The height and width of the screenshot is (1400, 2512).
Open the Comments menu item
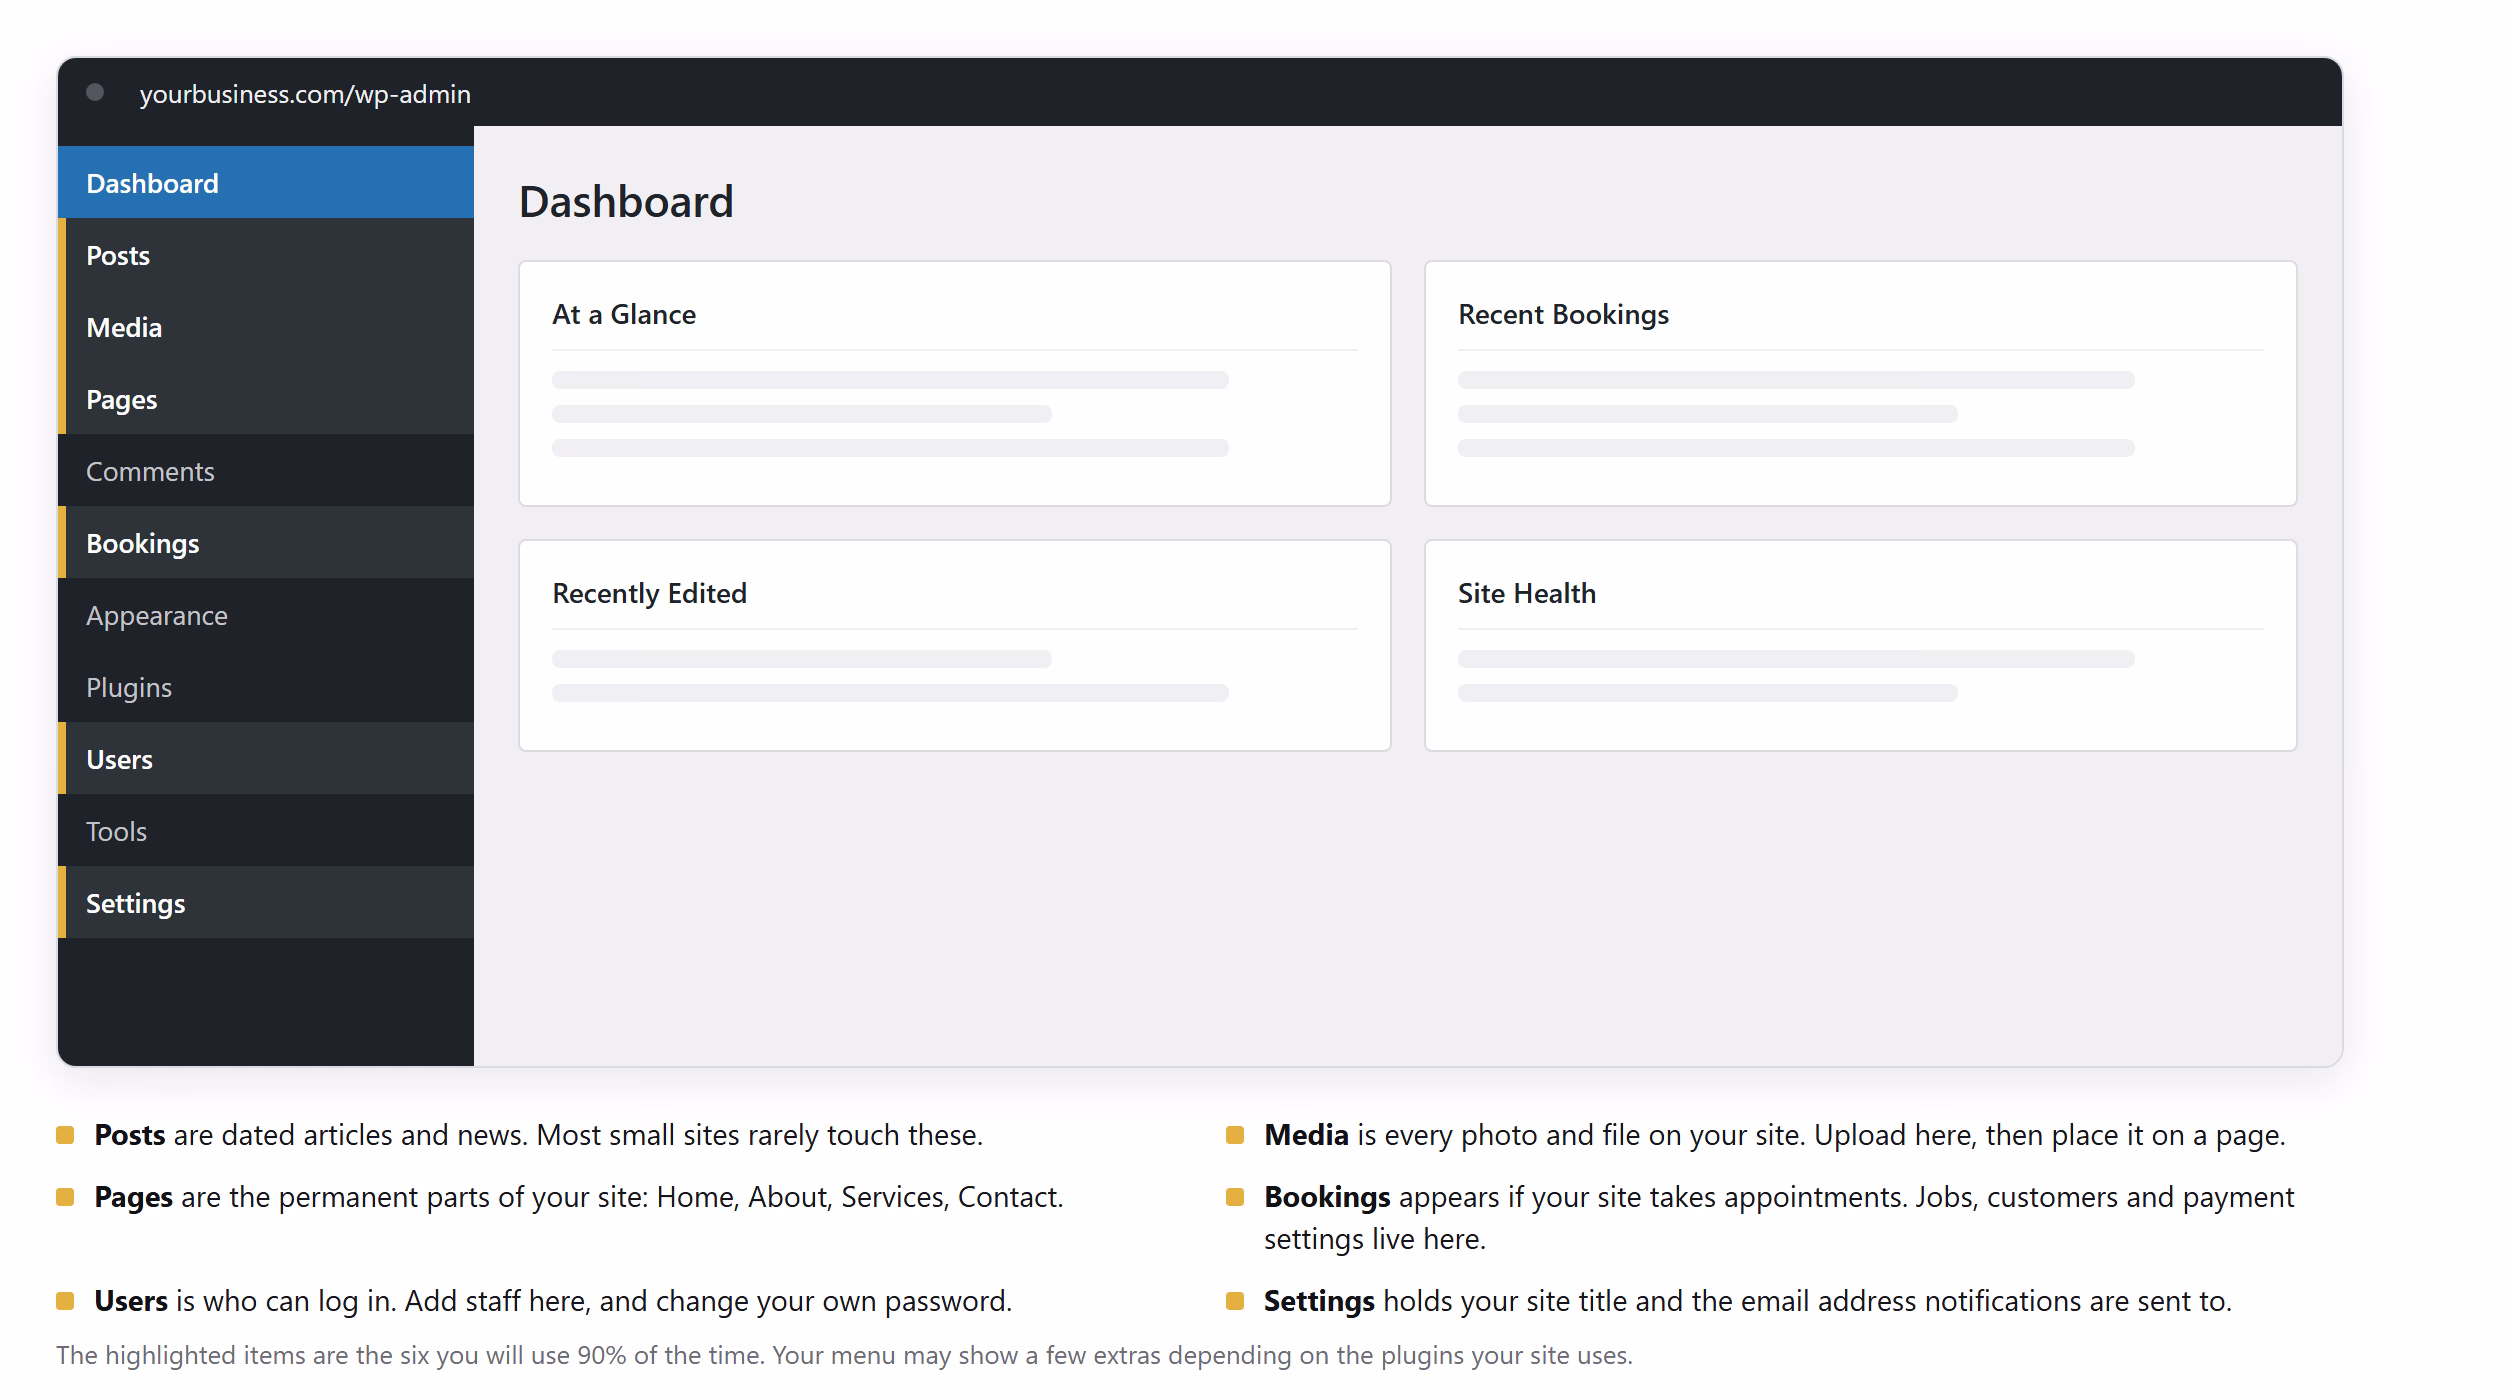266,471
